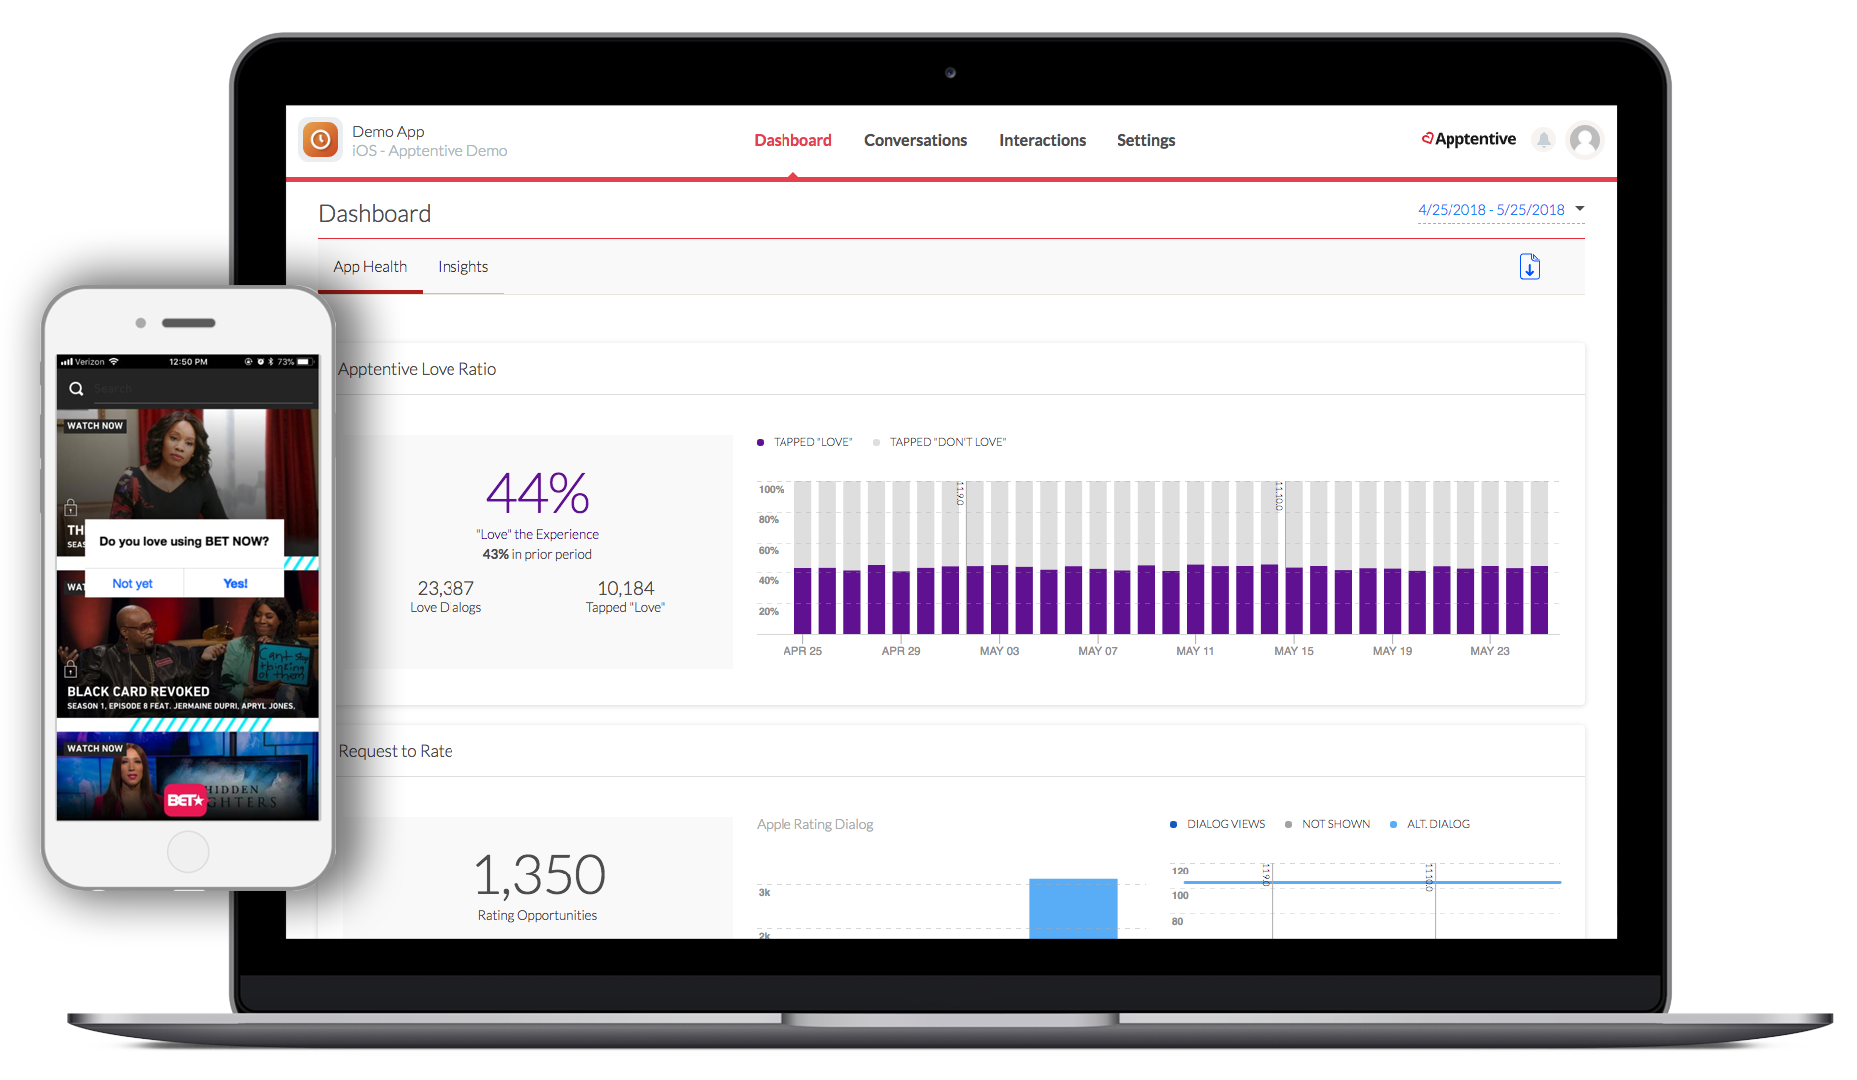Click the 44% love ratio value
Screen dimensions: 1857x1080
click(x=538, y=493)
